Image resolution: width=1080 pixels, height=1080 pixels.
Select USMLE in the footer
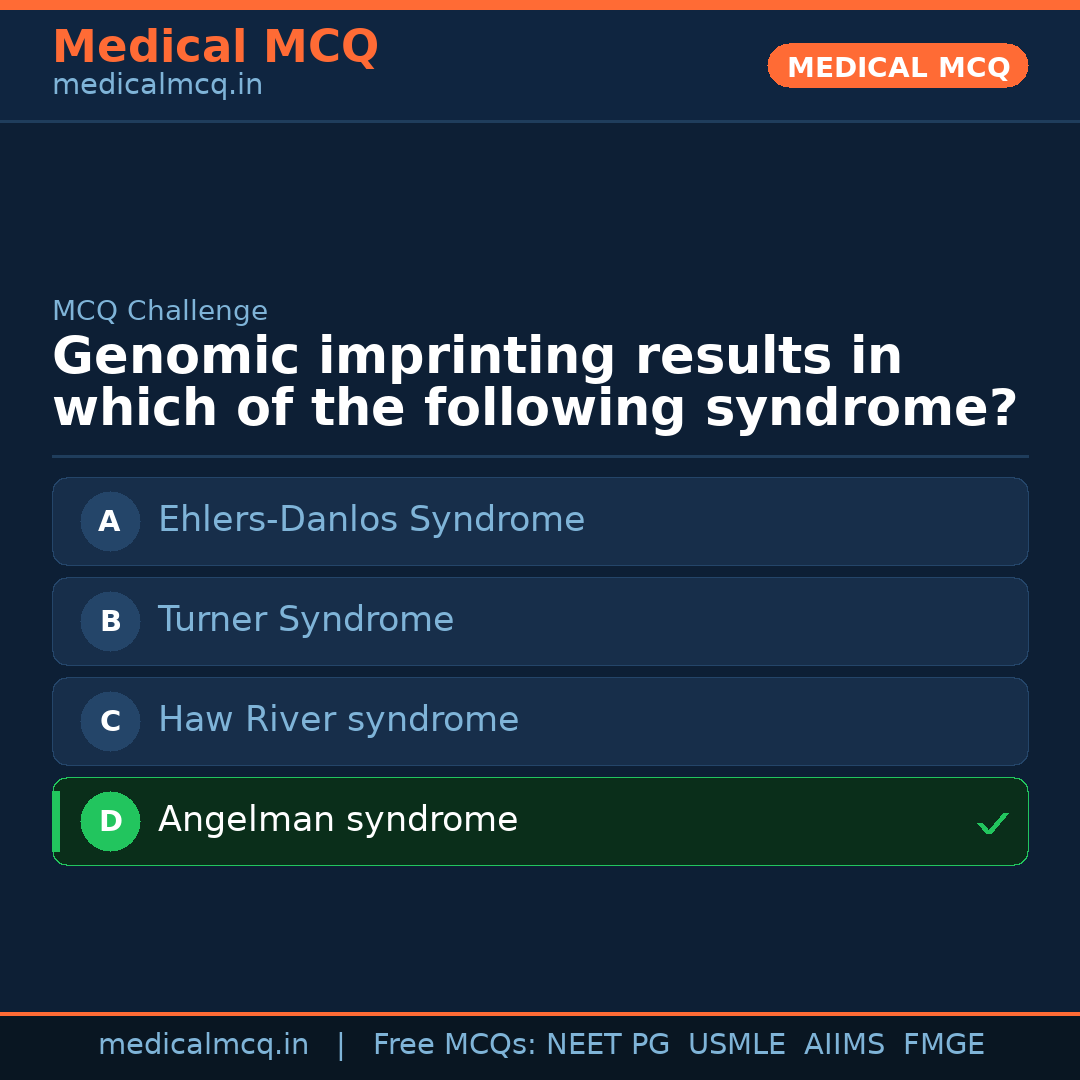(736, 1045)
